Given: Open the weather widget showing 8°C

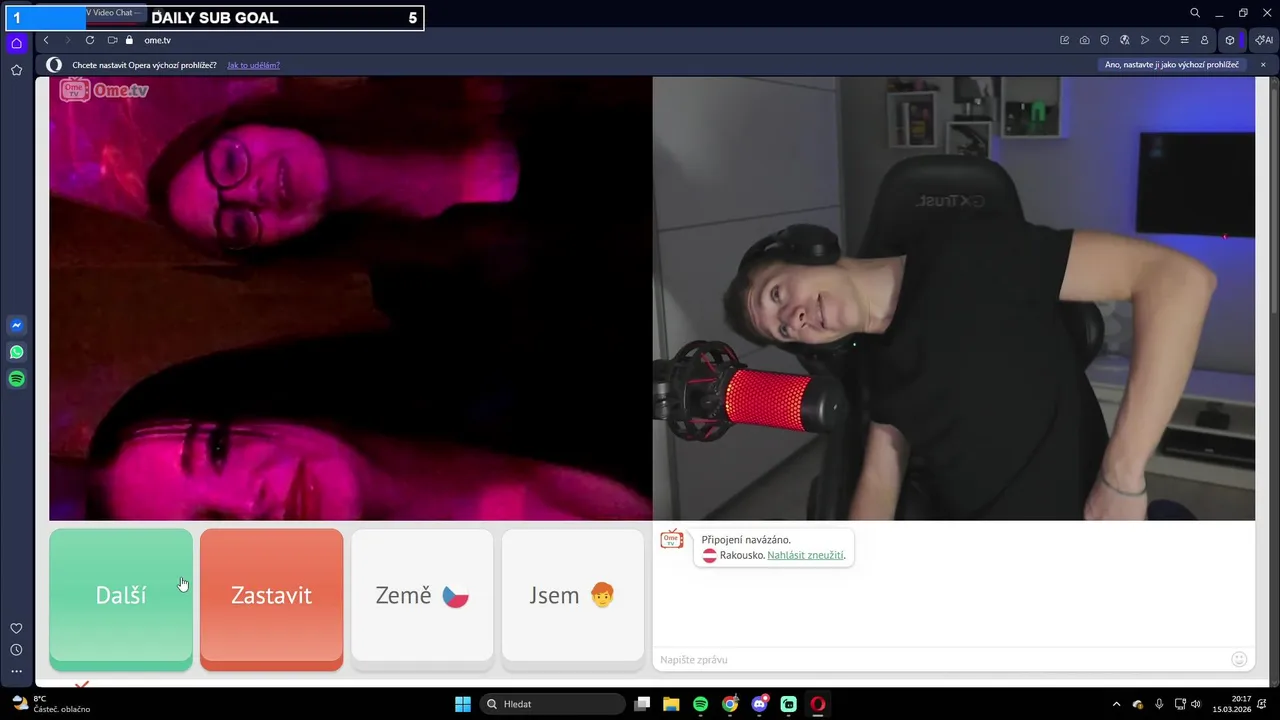Looking at the screenshot, I should 50,704.
